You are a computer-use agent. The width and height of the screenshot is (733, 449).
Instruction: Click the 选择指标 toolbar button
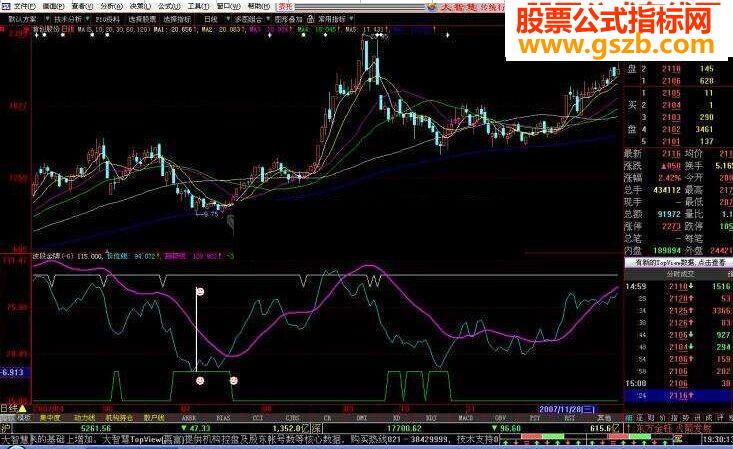pyautogui.click(x=177, y=19)
